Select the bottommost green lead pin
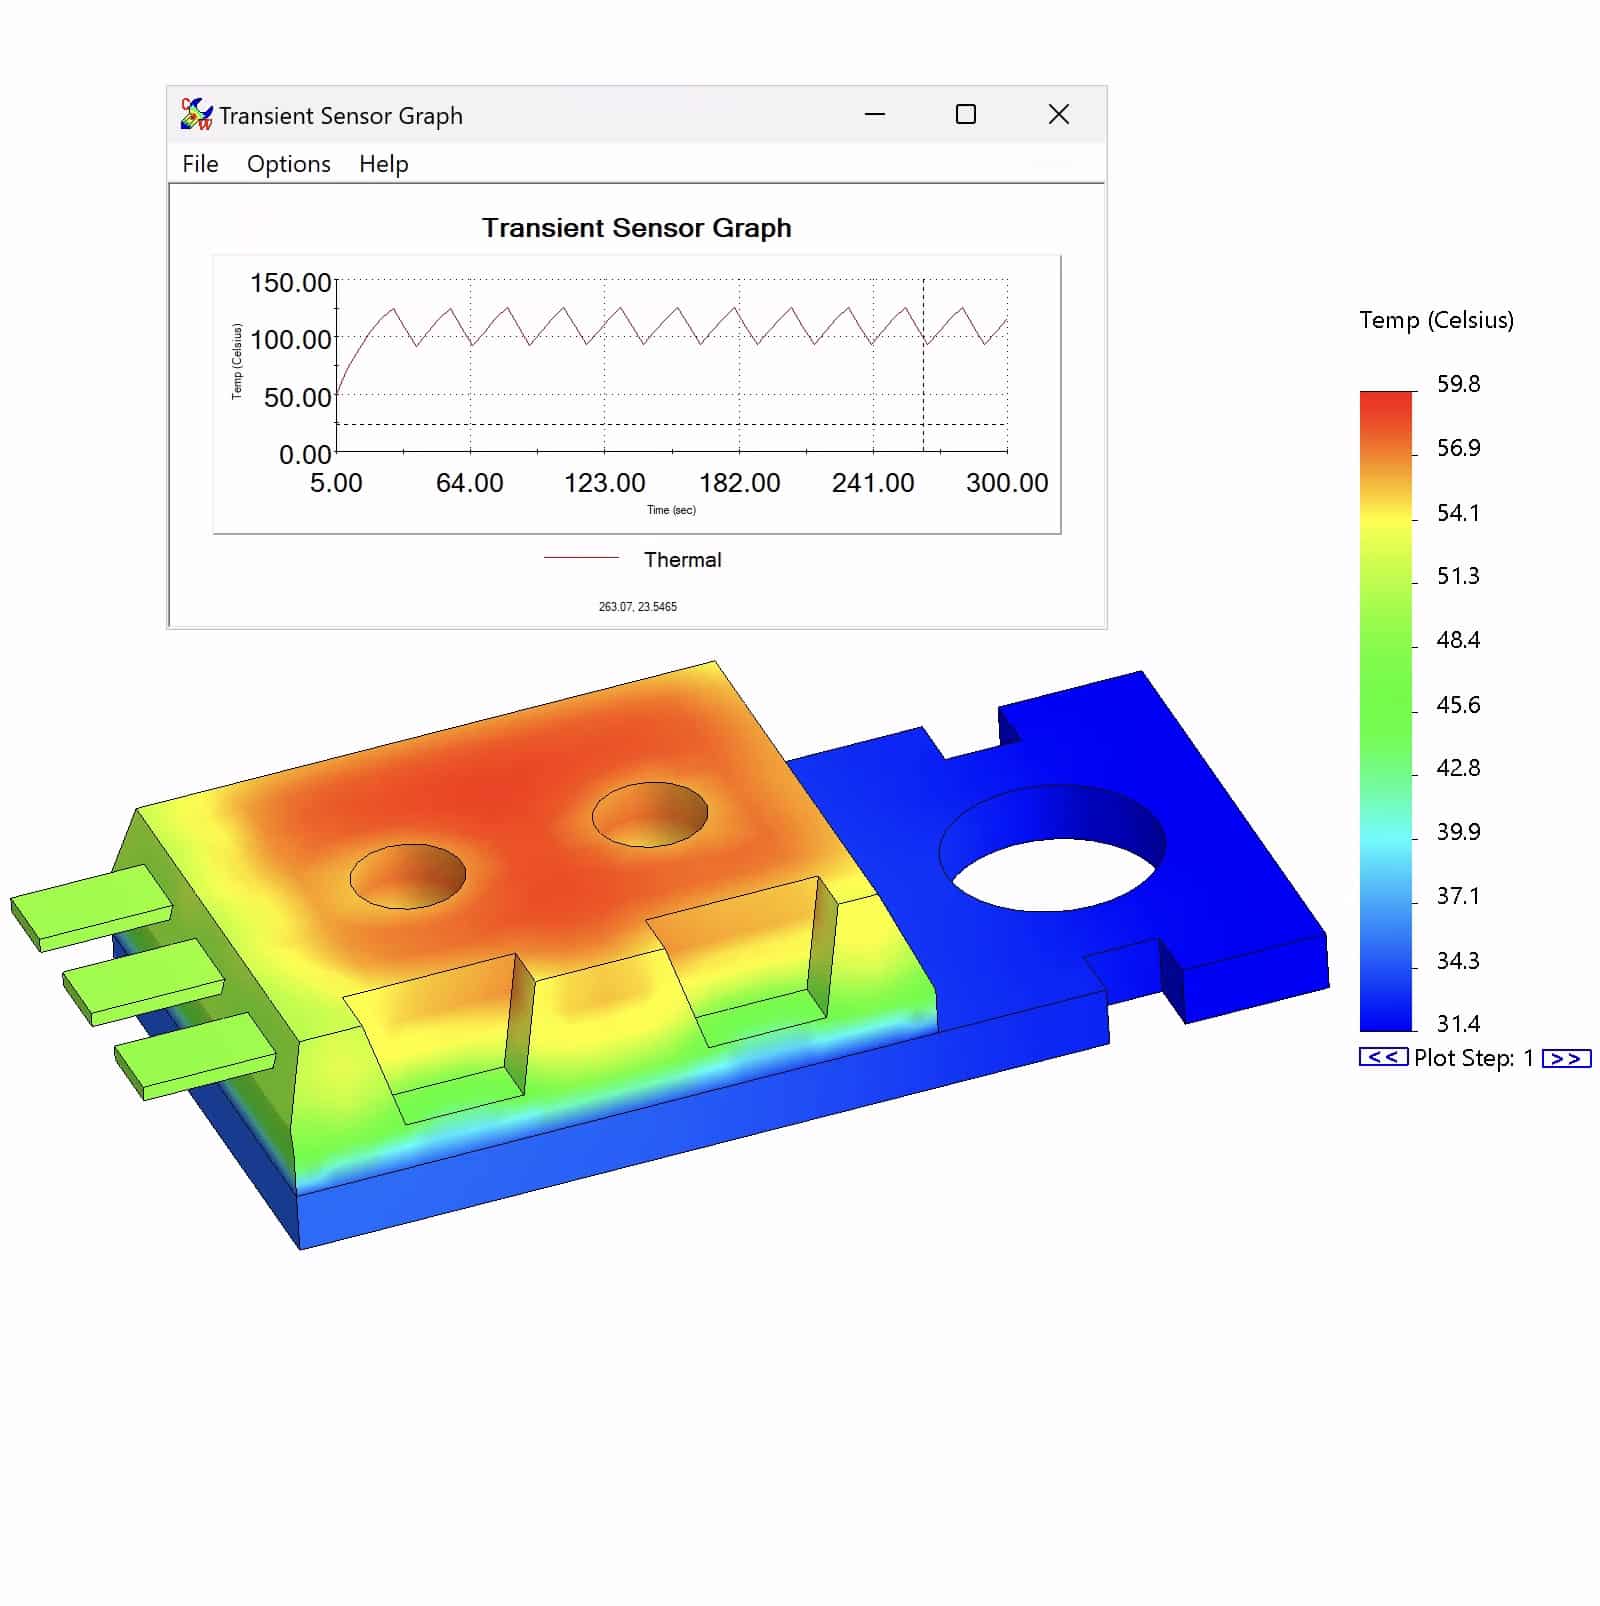This screenshot has height=1606, width=1600. [x=197, y=1055]
